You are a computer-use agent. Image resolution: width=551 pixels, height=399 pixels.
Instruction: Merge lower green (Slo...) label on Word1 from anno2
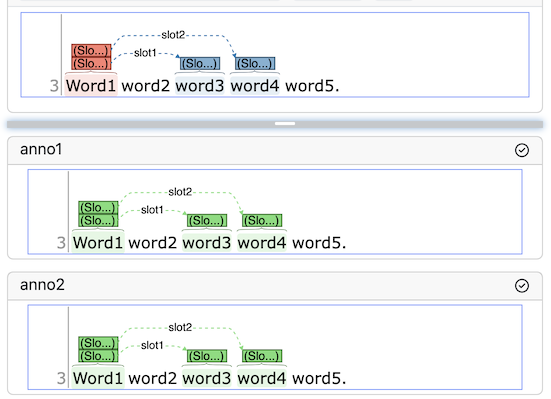tap(98, 356)
